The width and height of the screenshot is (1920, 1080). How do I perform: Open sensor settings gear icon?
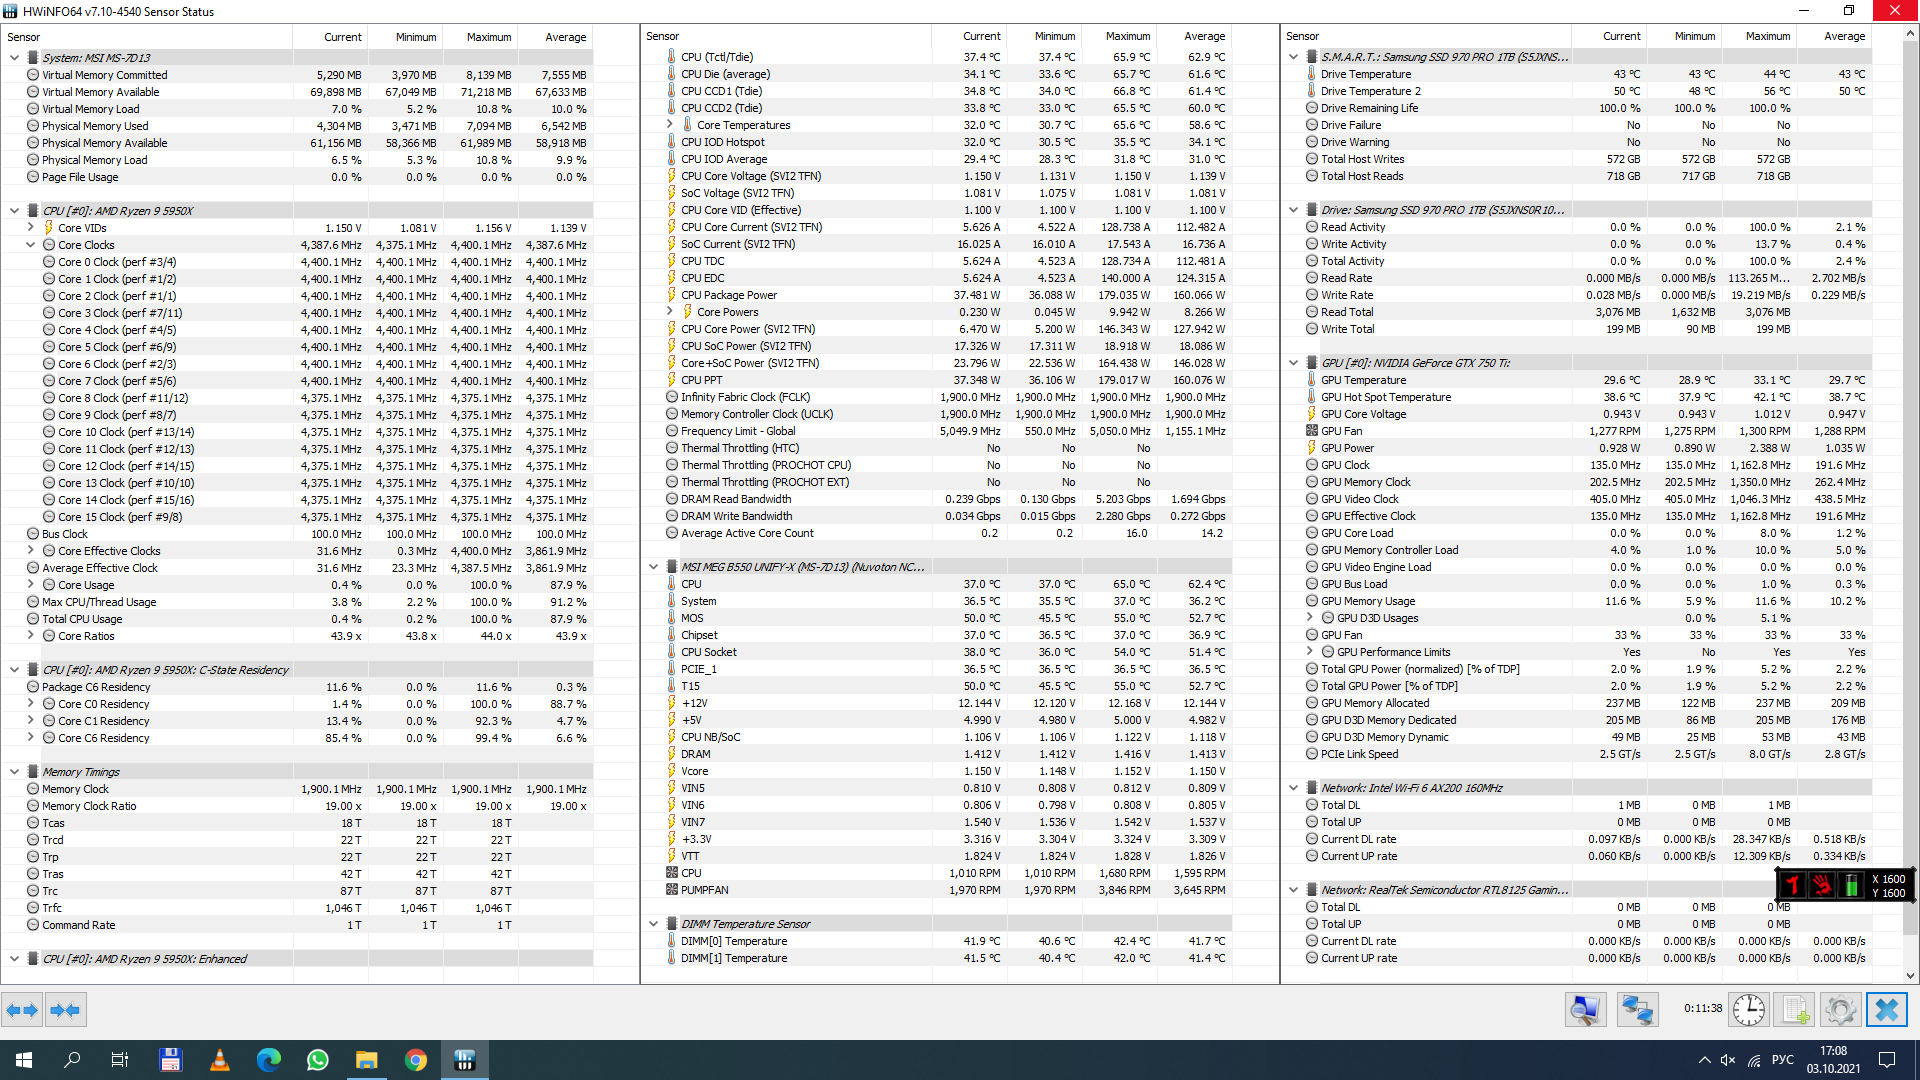(x=1840, y=1010)
